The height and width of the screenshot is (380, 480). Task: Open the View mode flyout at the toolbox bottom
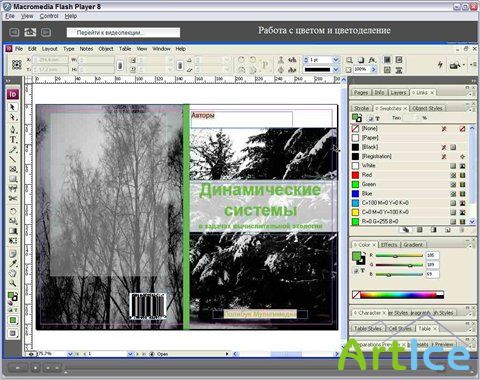12,333
